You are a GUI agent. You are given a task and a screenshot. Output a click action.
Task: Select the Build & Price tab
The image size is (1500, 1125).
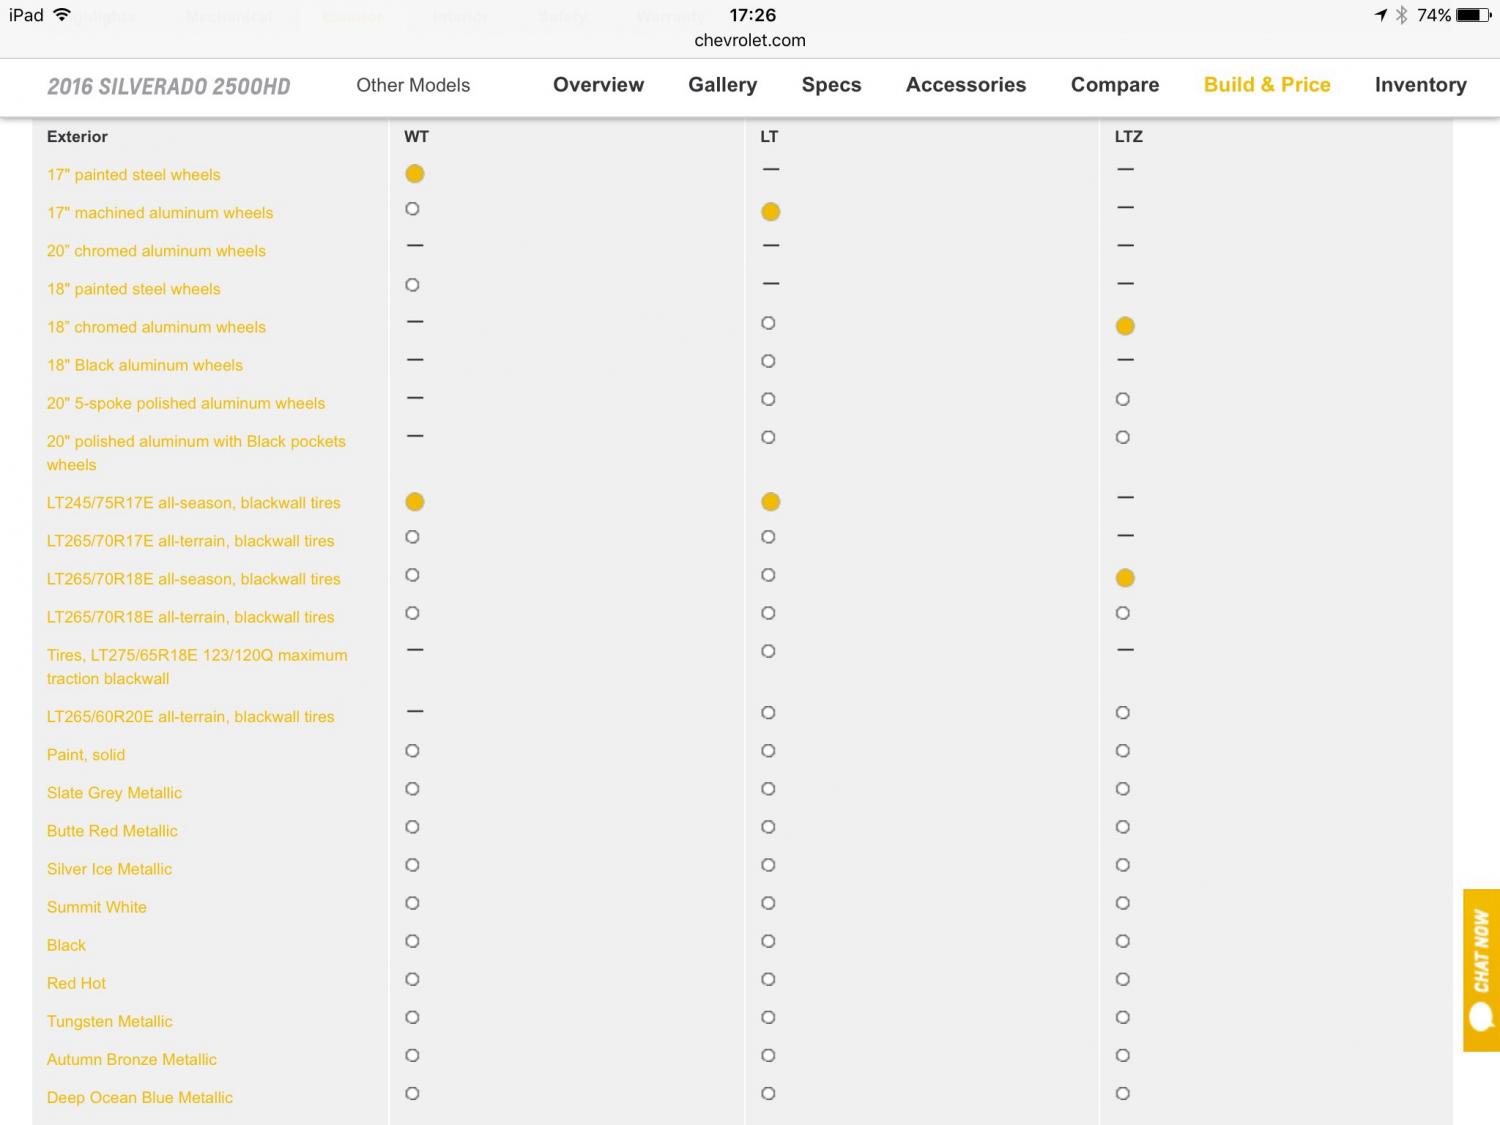(x=1266, y=85)
